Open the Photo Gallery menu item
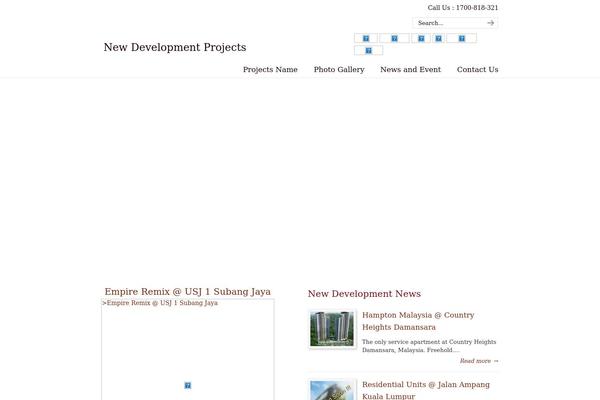This screenshot has width=600, height=400. point(339,69)
